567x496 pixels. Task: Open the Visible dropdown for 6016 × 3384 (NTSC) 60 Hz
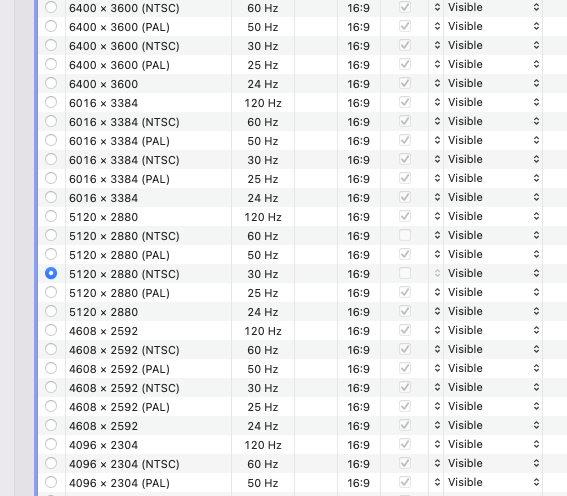click(493, 121)
